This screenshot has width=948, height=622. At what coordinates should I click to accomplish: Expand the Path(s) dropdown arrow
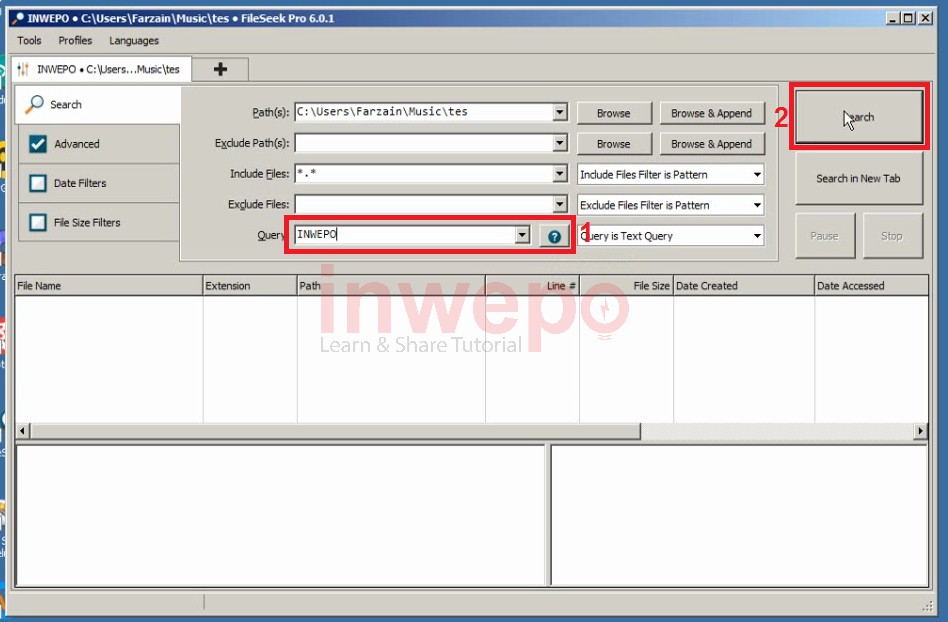(x=560, y=112)
